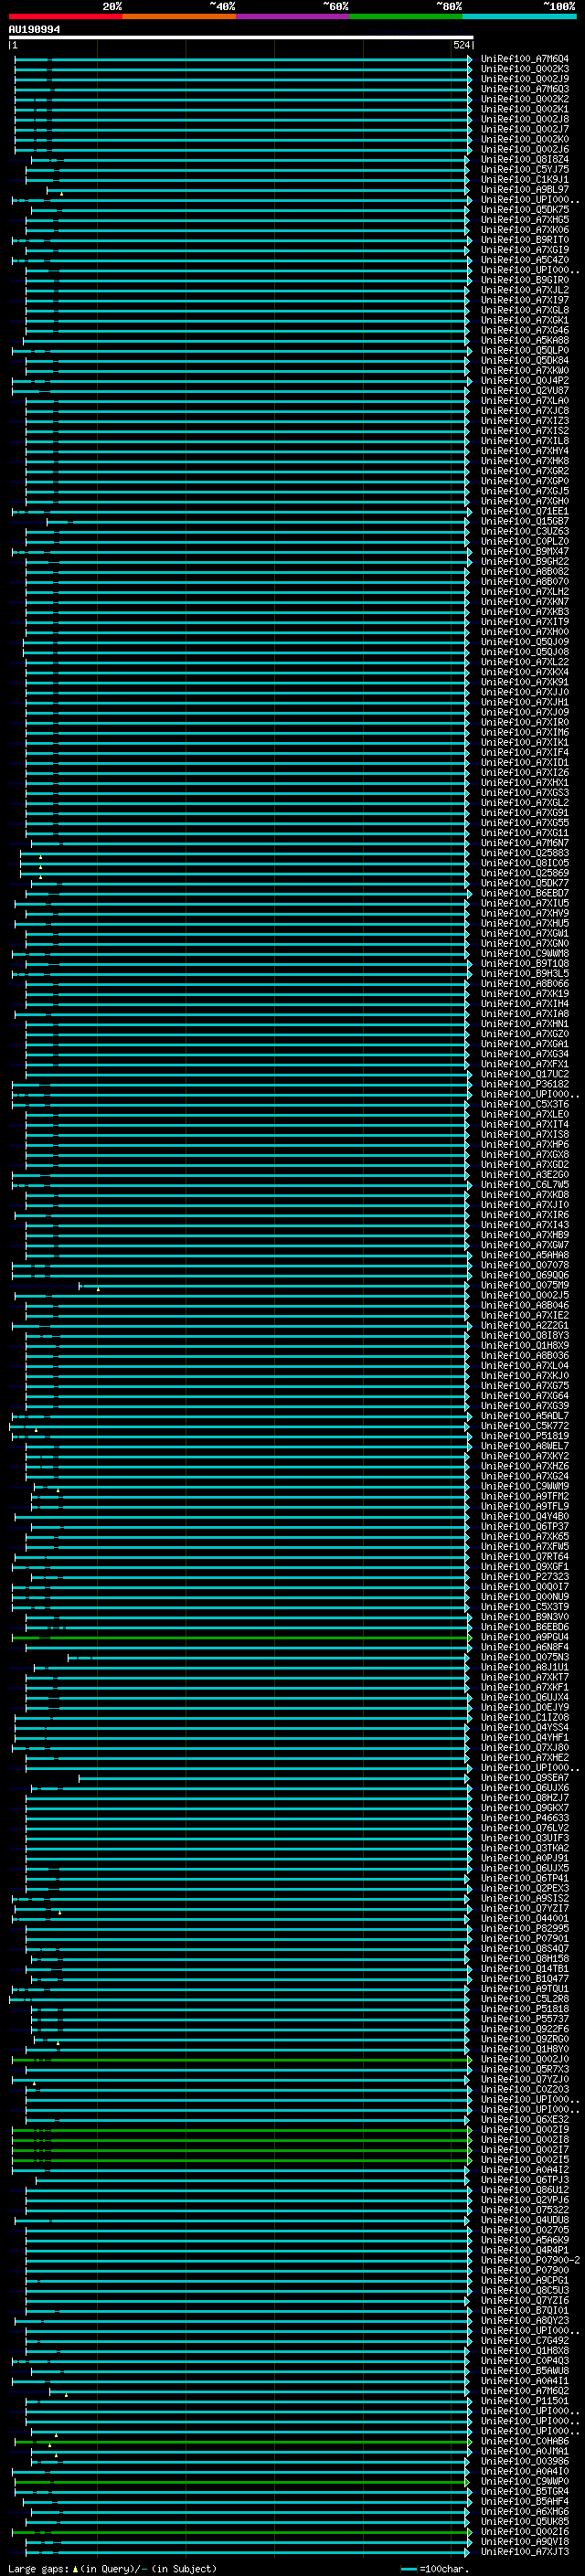585x2576 pixels.
Task: Select label UniRef100_C9WWM9
Action: 524,1486
